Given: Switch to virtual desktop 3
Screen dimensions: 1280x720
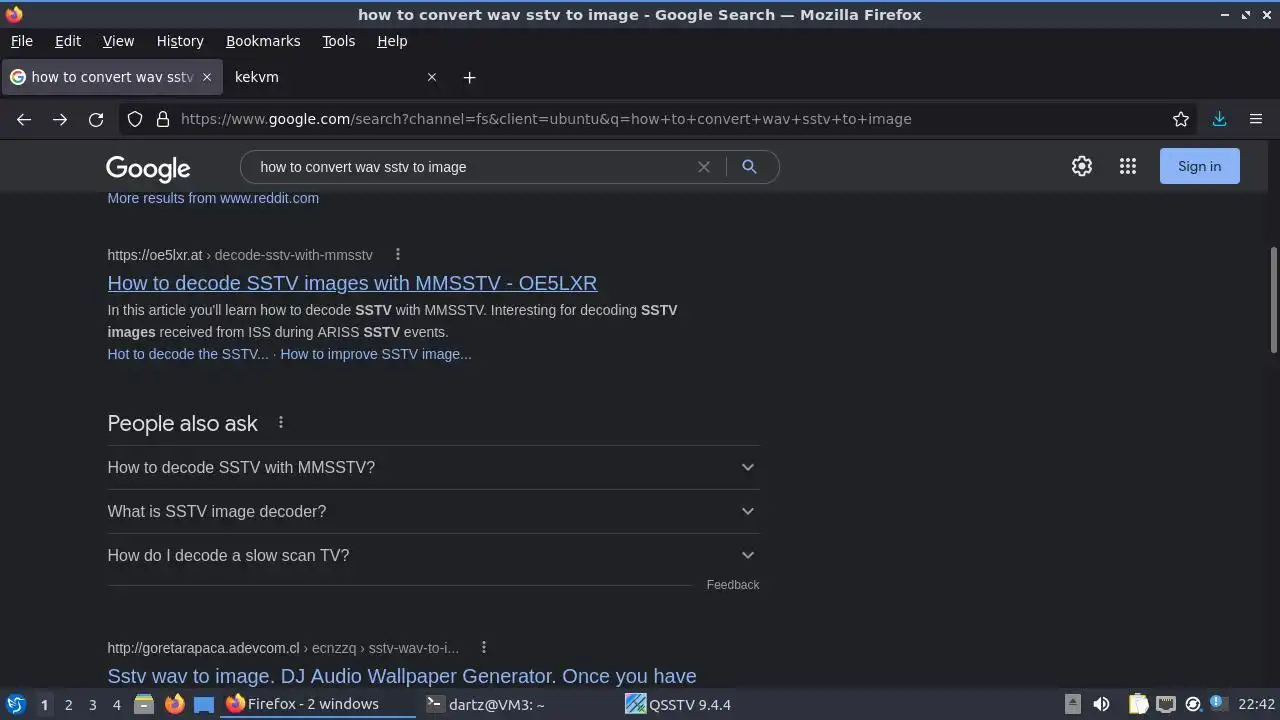Looking at the screenshot, I should pyautogui.click(x=92, y=704).
